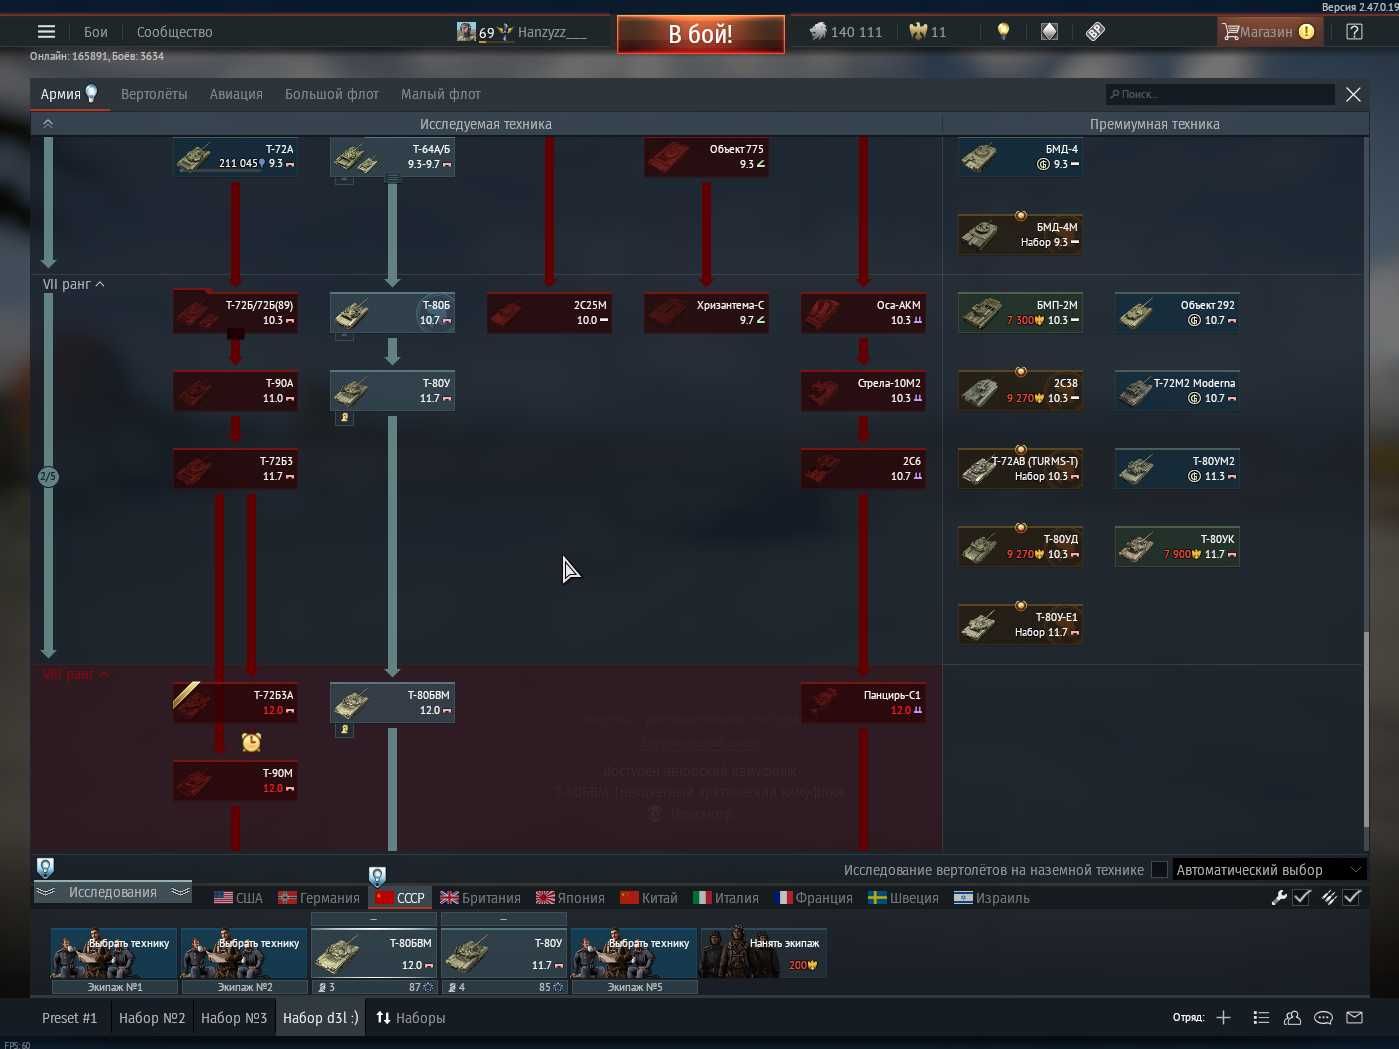Click the research tree vertical scrollbar
The image size is (1399, 1049).
click(x=1366, y=730)
